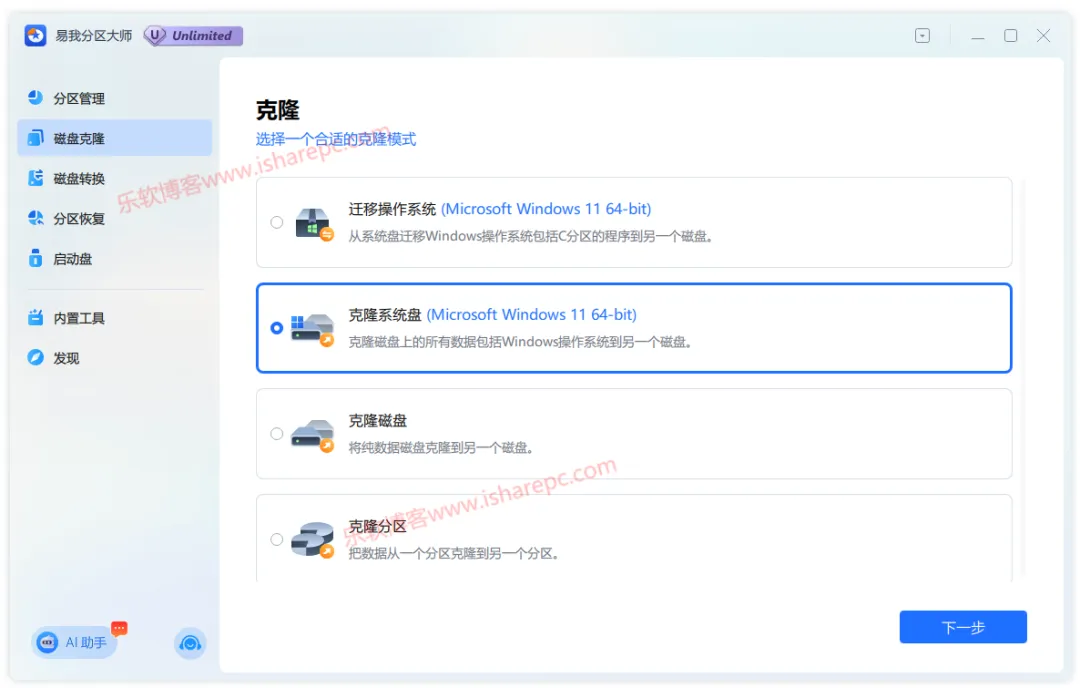Open the customer support headset icon
Image resolution: width=1080 pixels, height=688 pixels.
point(190,643)
